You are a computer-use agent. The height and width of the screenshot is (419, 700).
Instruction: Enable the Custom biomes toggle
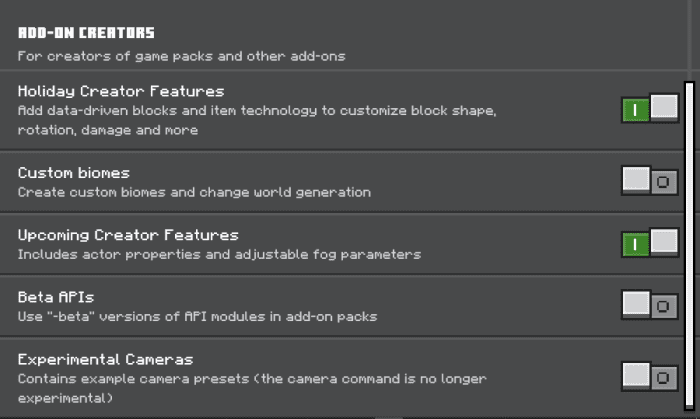650,181
